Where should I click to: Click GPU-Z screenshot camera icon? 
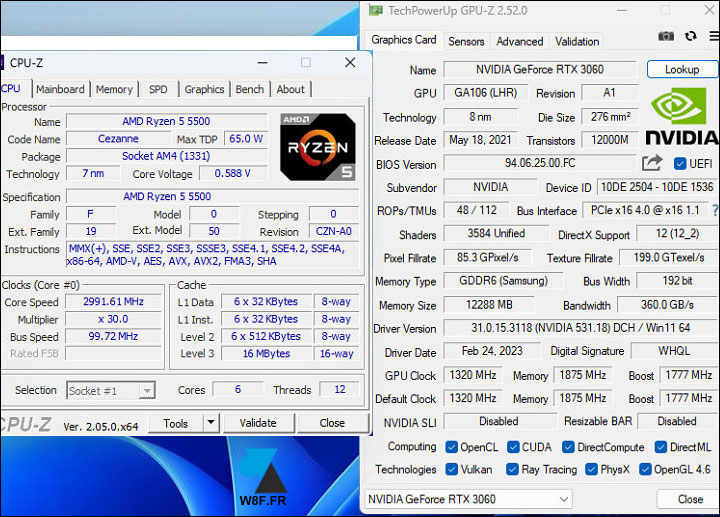(666, 36)
